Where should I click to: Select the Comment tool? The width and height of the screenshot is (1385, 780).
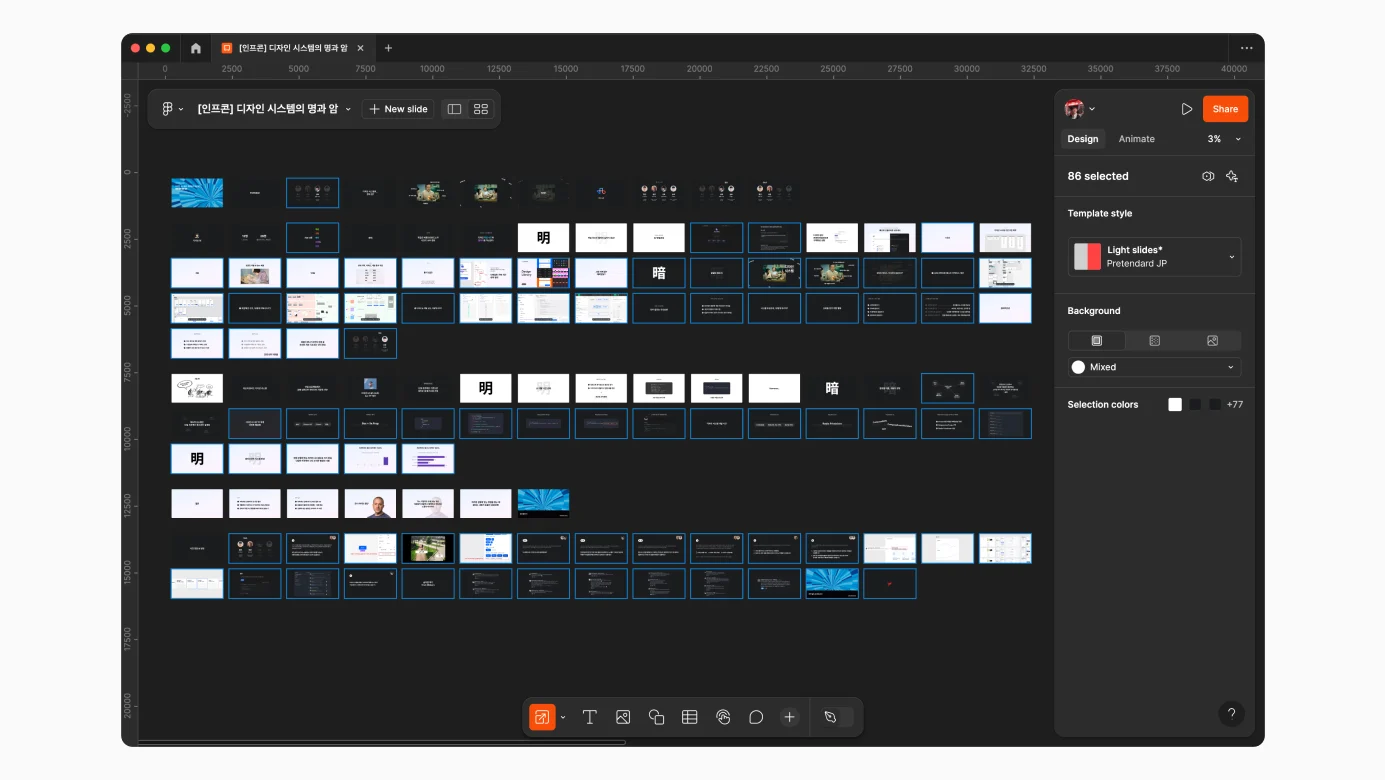(756, 717)
